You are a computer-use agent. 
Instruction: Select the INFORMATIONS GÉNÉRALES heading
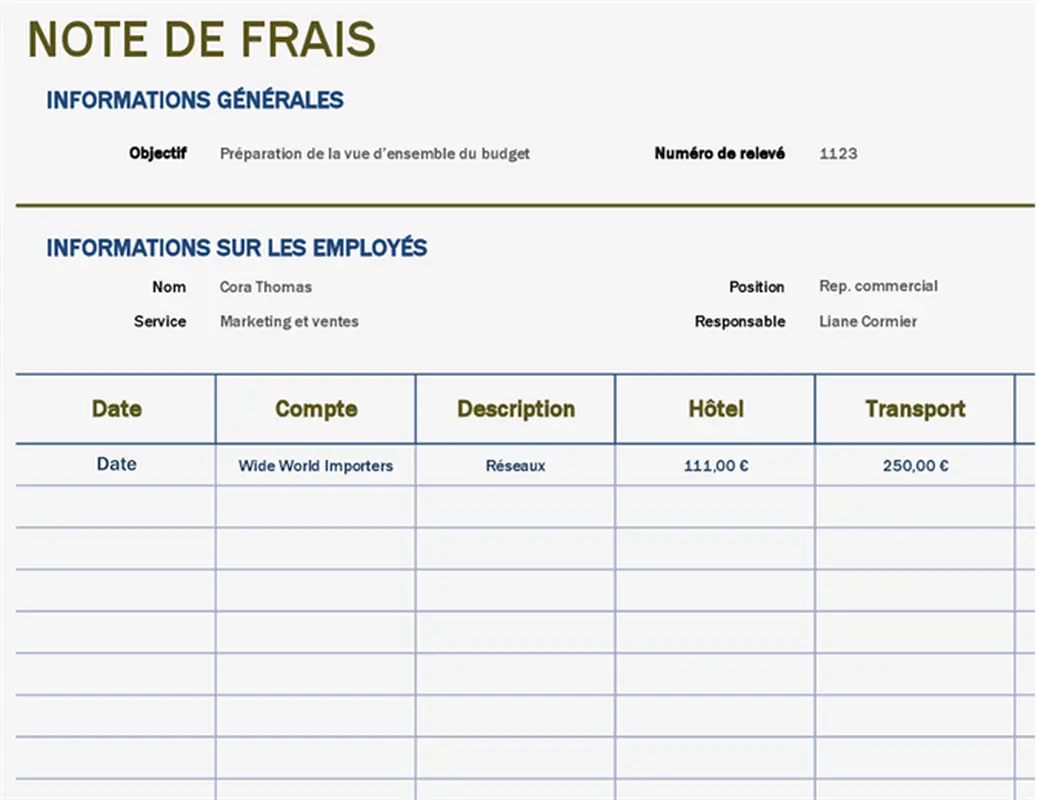pyautogui.click(x=195, y=100)
